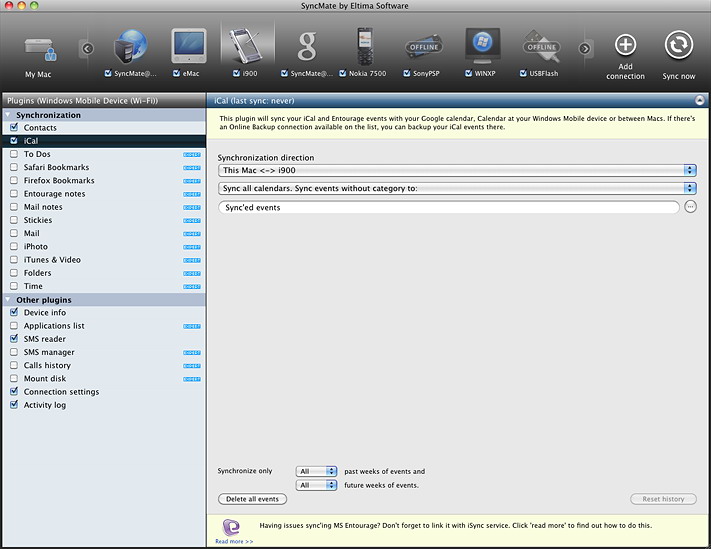Click the expert badge beside Mail notes
This screenshot has width=711, height=549.
[x=192, y=207]
